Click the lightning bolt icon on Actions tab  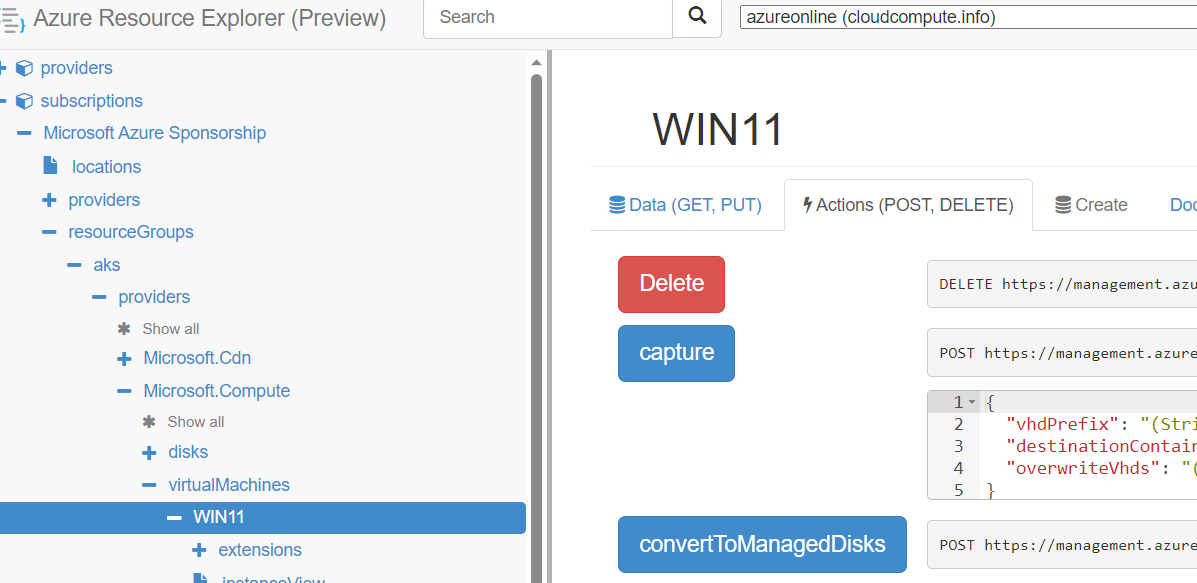coord(808,205)
